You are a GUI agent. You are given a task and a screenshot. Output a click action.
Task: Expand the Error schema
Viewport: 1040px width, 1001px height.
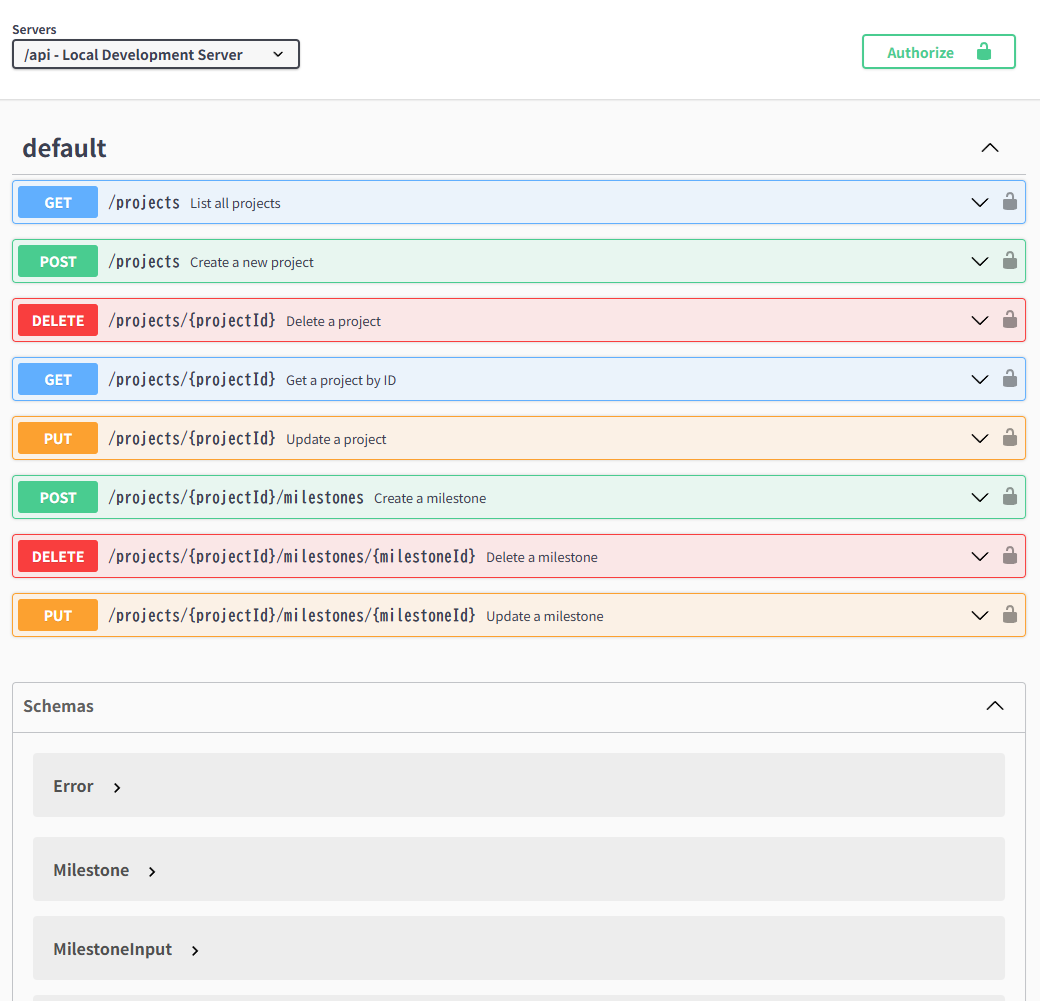(x=117, y=787)
